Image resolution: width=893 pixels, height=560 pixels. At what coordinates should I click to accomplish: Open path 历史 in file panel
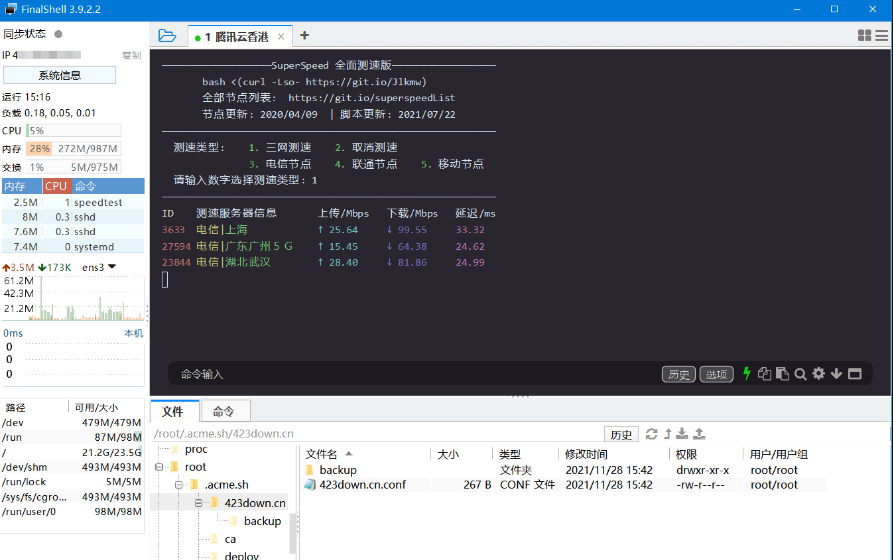tap(621, 435)
